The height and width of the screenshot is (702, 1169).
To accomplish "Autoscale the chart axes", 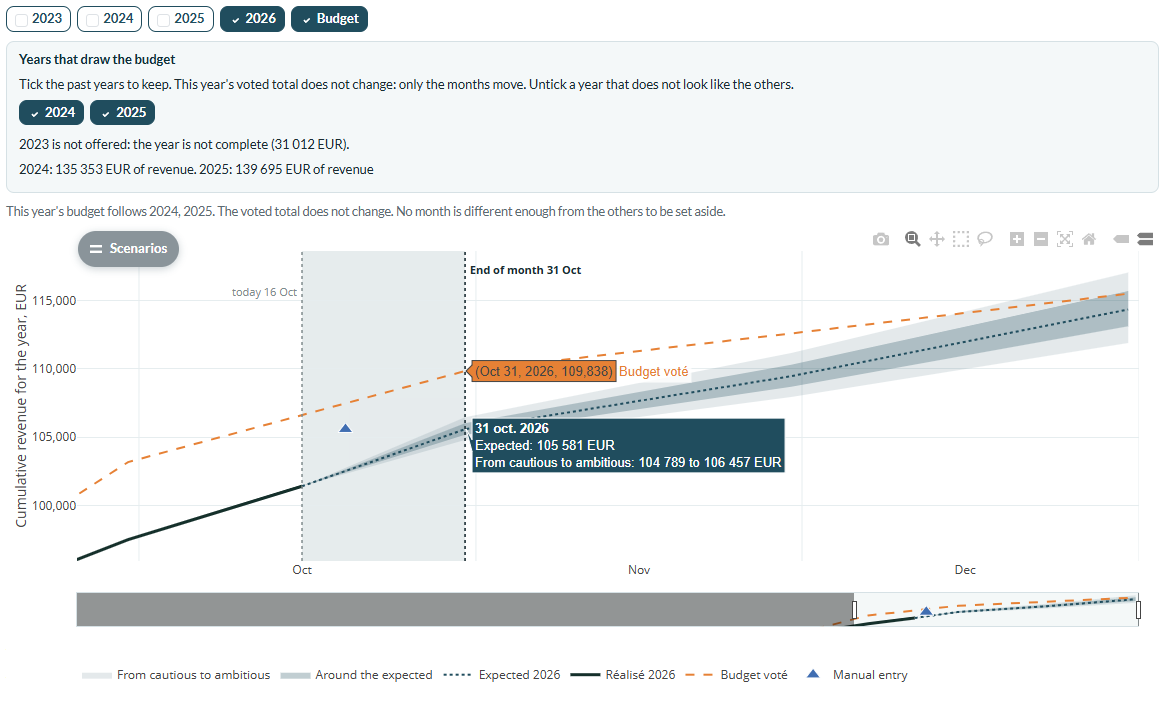I will [x=1065, y=239].
